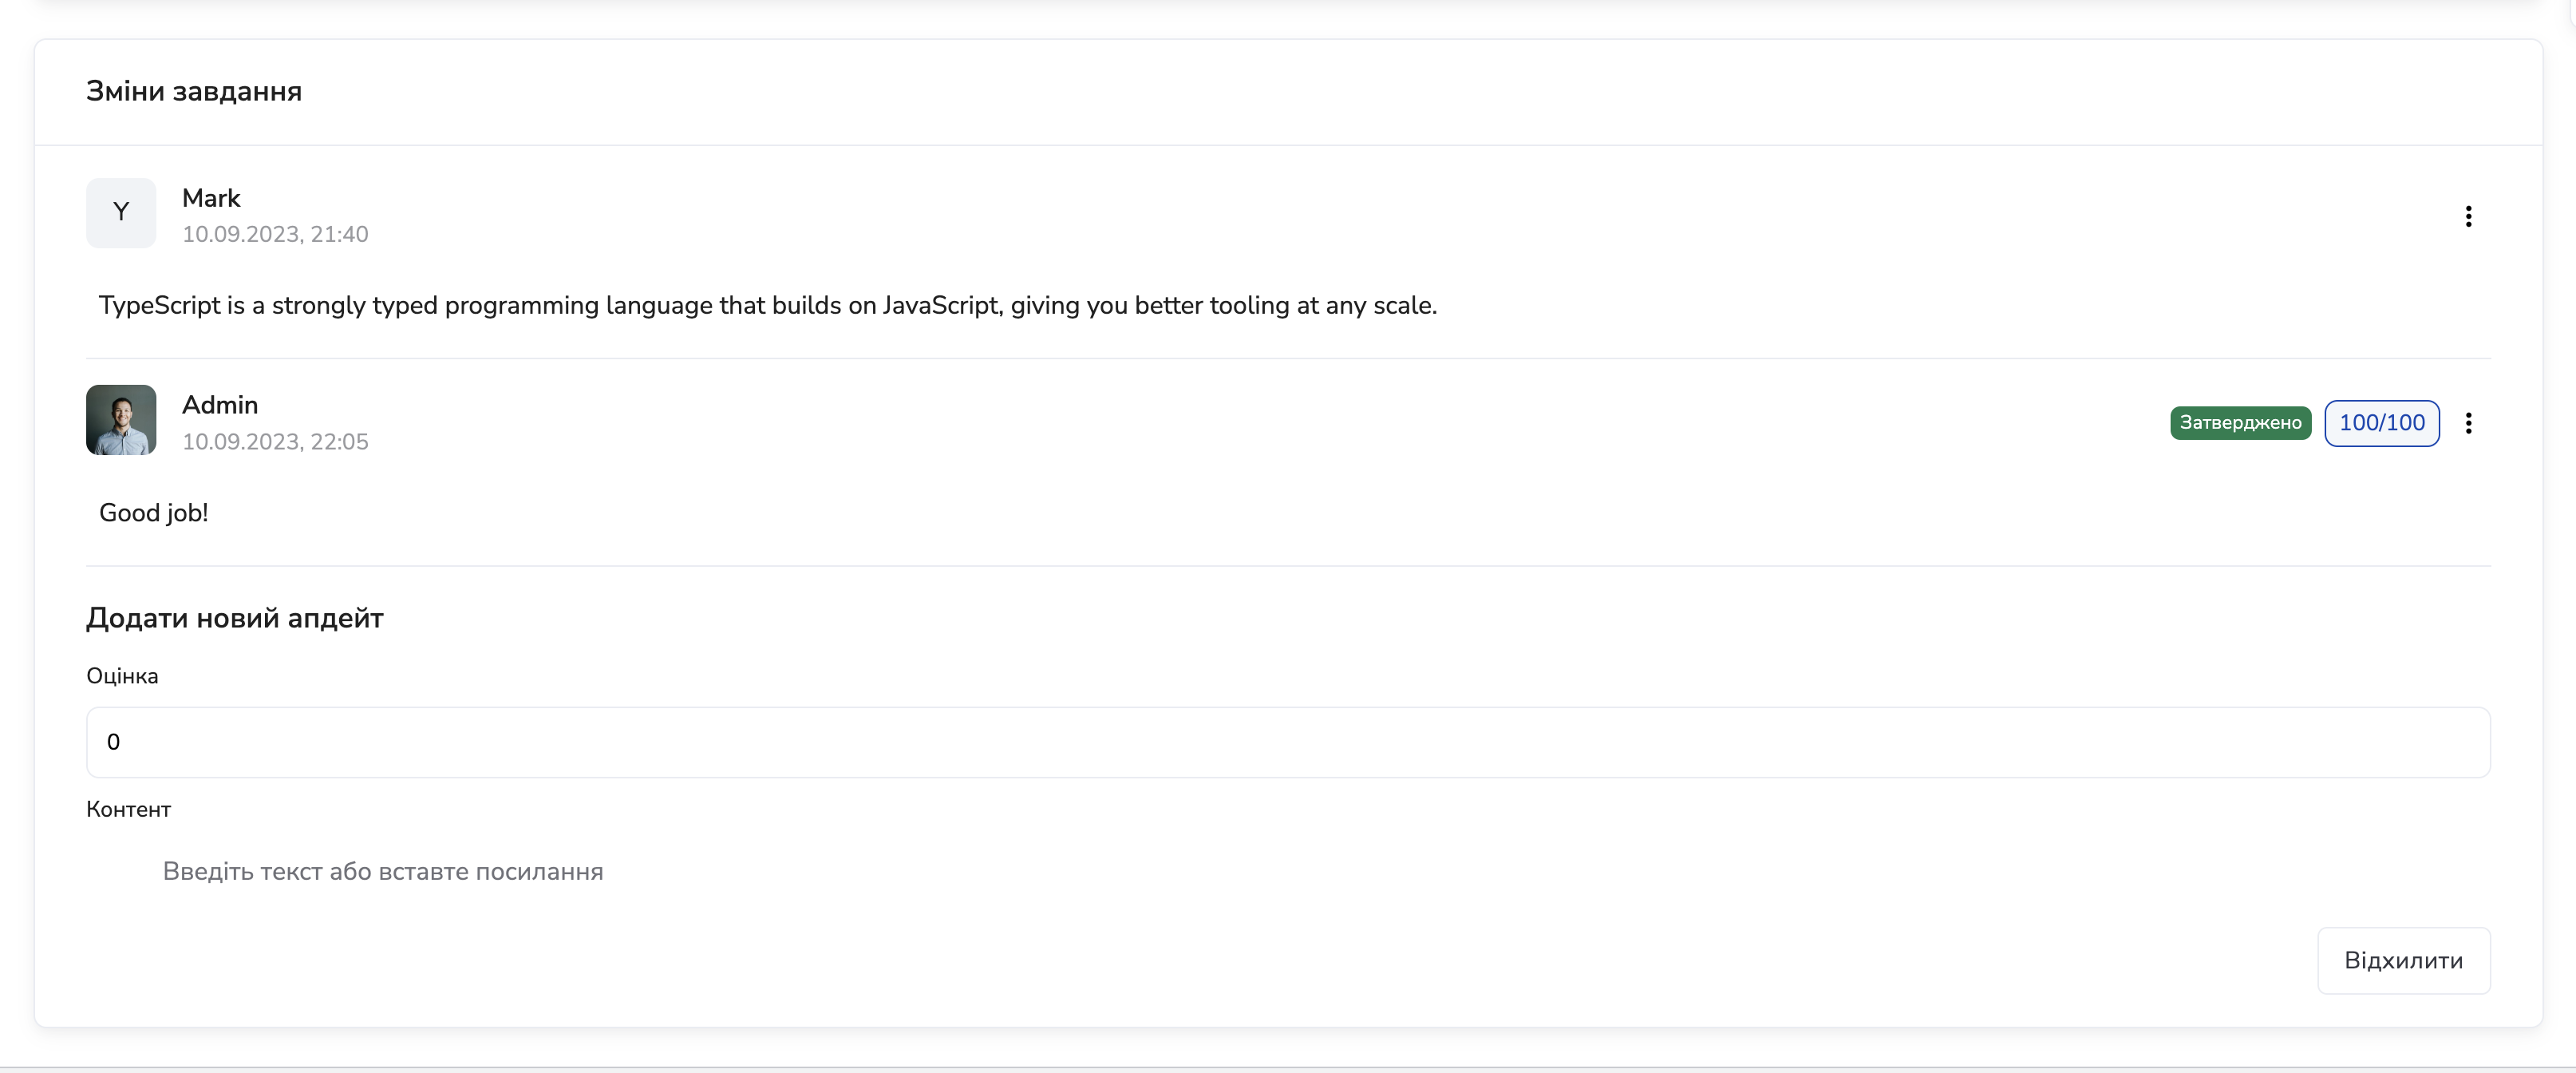Click the green "Затверджено" status badge
This screenshot has width=2576, height=1073.
pos(2240,423)
